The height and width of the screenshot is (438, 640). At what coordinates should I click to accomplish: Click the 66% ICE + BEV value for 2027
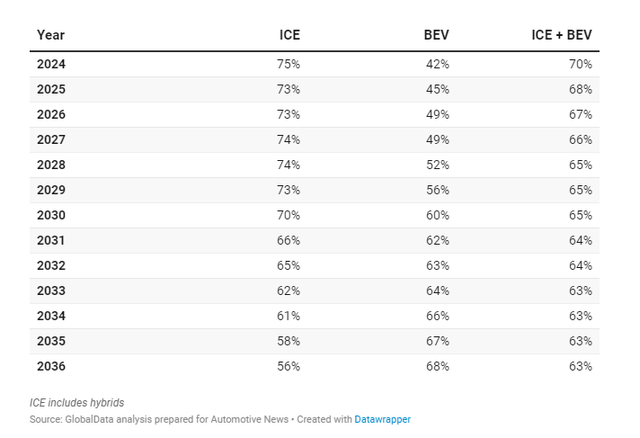point(580,140)
